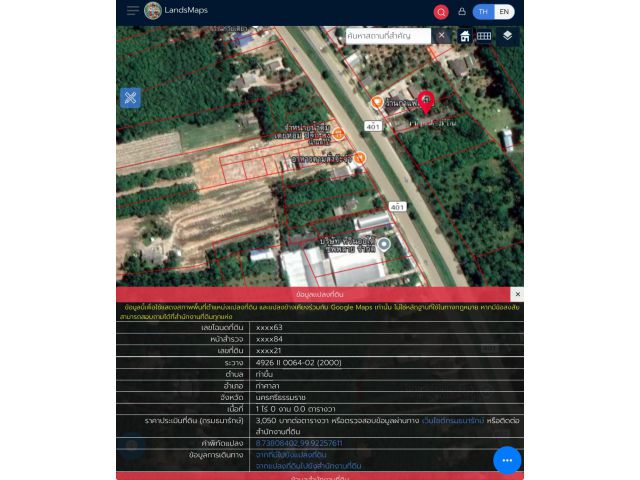Click the survey page value xxxx84

(269, 339)
